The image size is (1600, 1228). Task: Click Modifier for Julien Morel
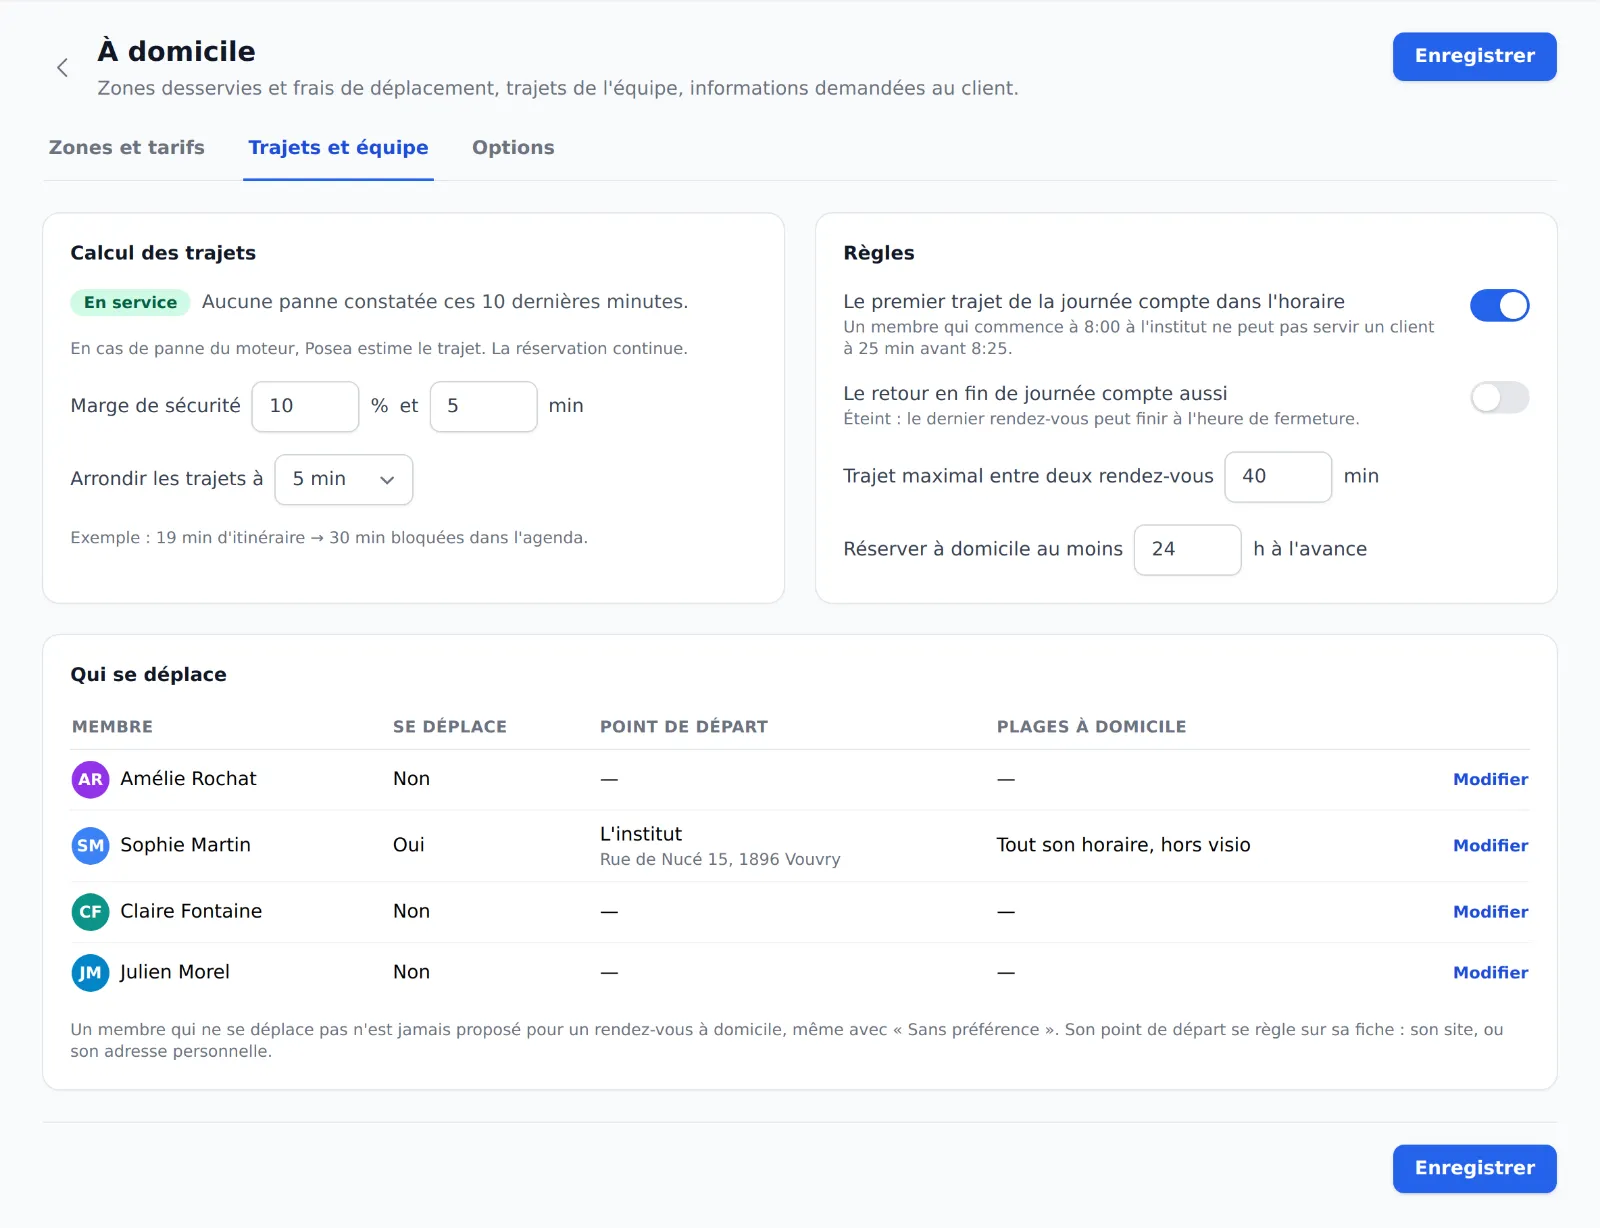point(1490,973)
